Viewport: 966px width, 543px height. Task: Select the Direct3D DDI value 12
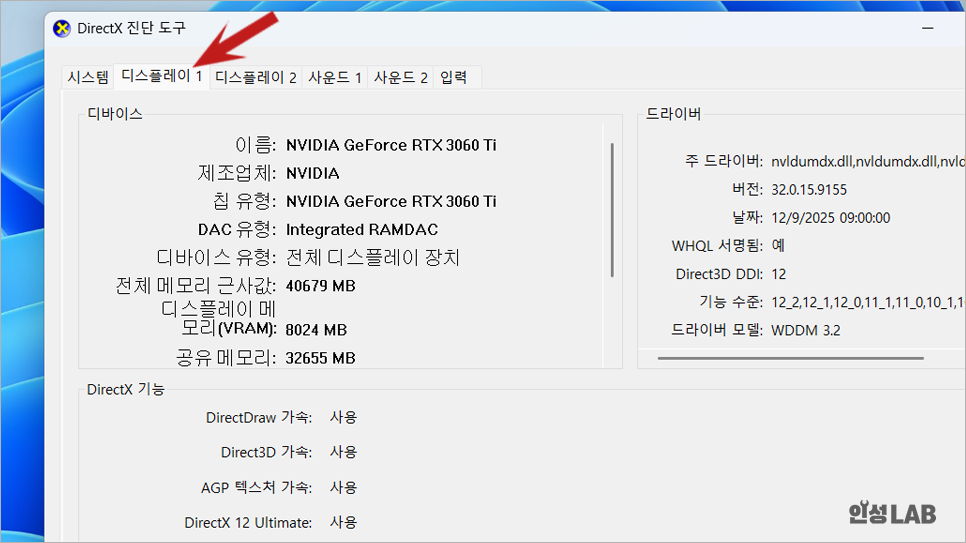pyautogui.click(x=779, y=274)
